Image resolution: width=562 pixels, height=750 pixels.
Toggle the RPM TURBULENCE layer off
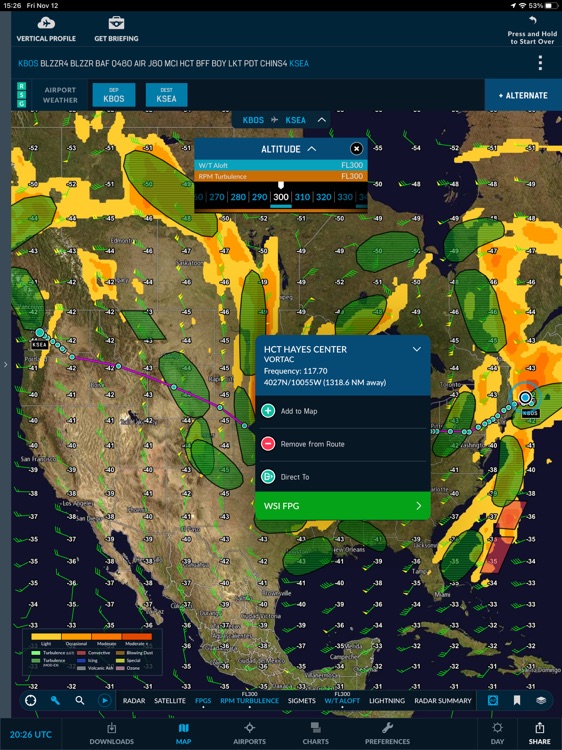250,699
